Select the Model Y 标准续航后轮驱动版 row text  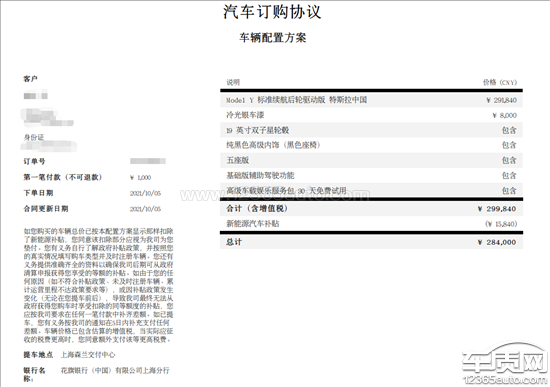click(296, 100)
